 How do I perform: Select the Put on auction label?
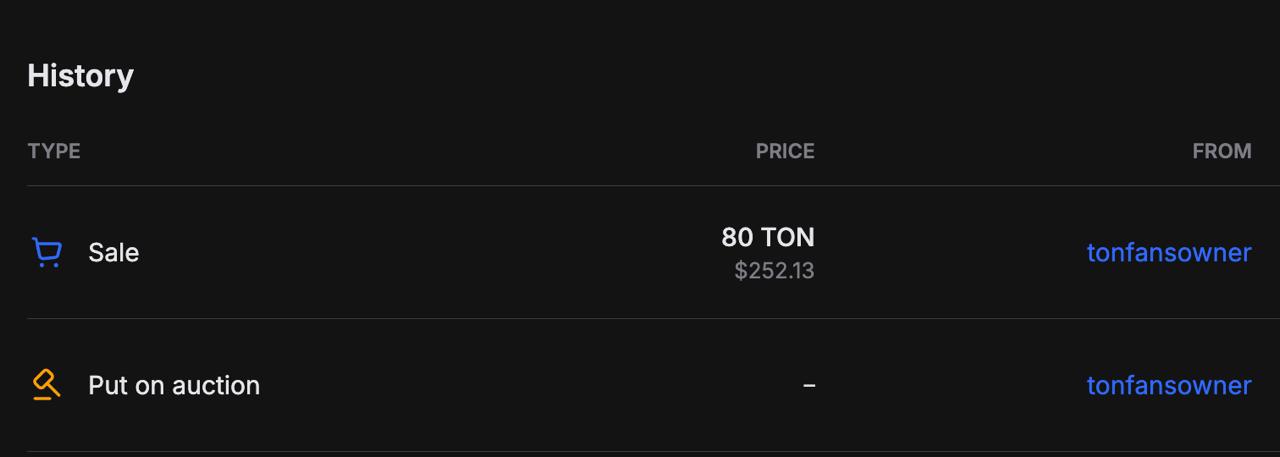[174, 385]
